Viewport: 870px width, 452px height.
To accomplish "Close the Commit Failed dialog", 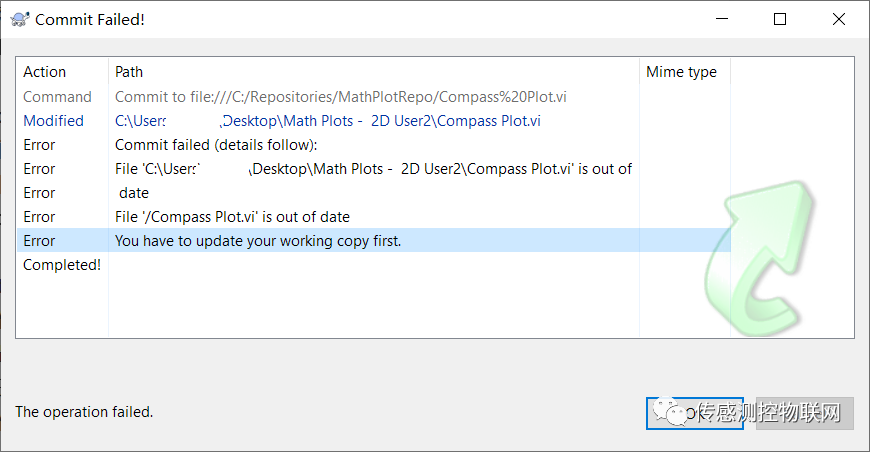I will tap(836, 19).
